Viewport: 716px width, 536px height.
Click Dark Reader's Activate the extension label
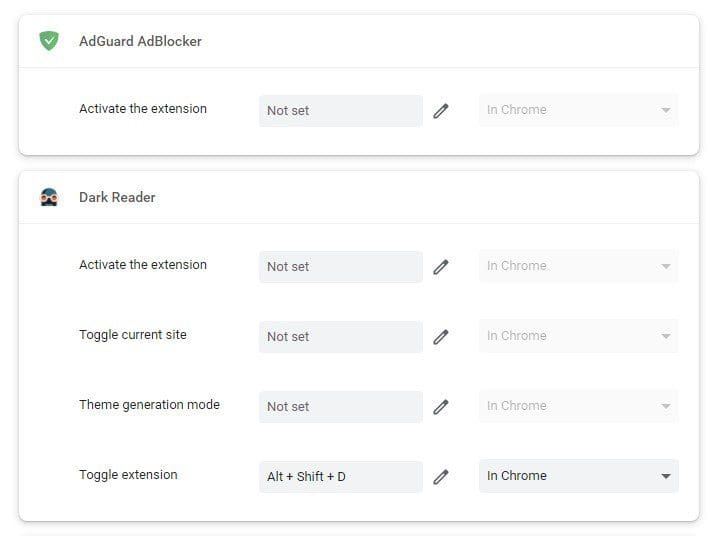(143, 265)
